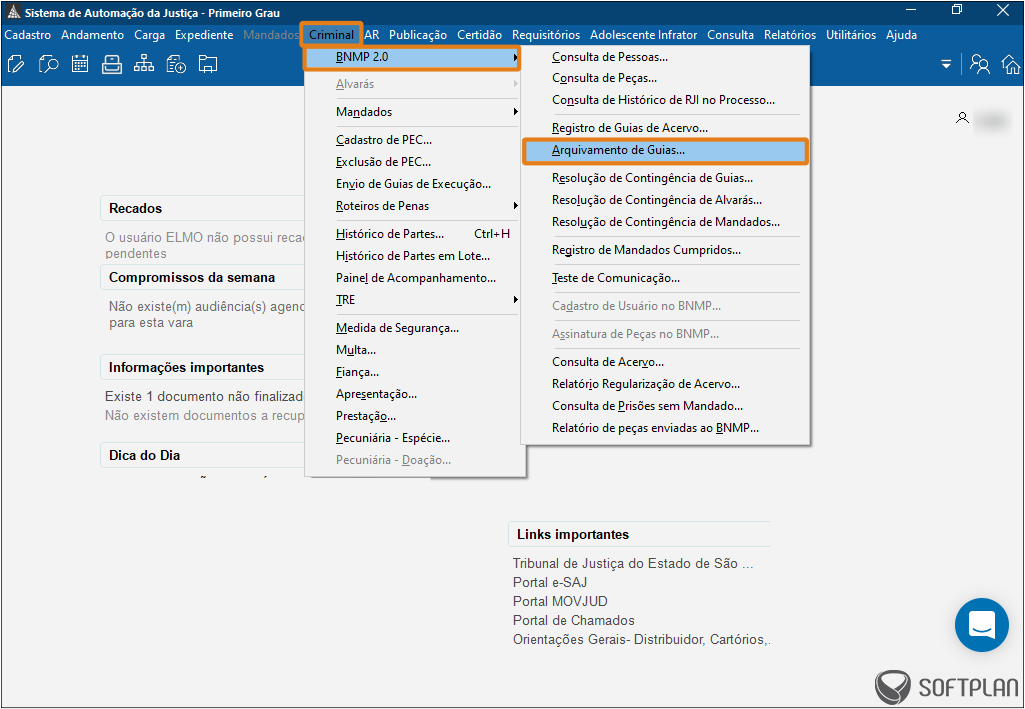Screen dimensions: 1025x709
Task: Choose Resolução de Contingência de Mandados
Action: click(x=665, y=222)
